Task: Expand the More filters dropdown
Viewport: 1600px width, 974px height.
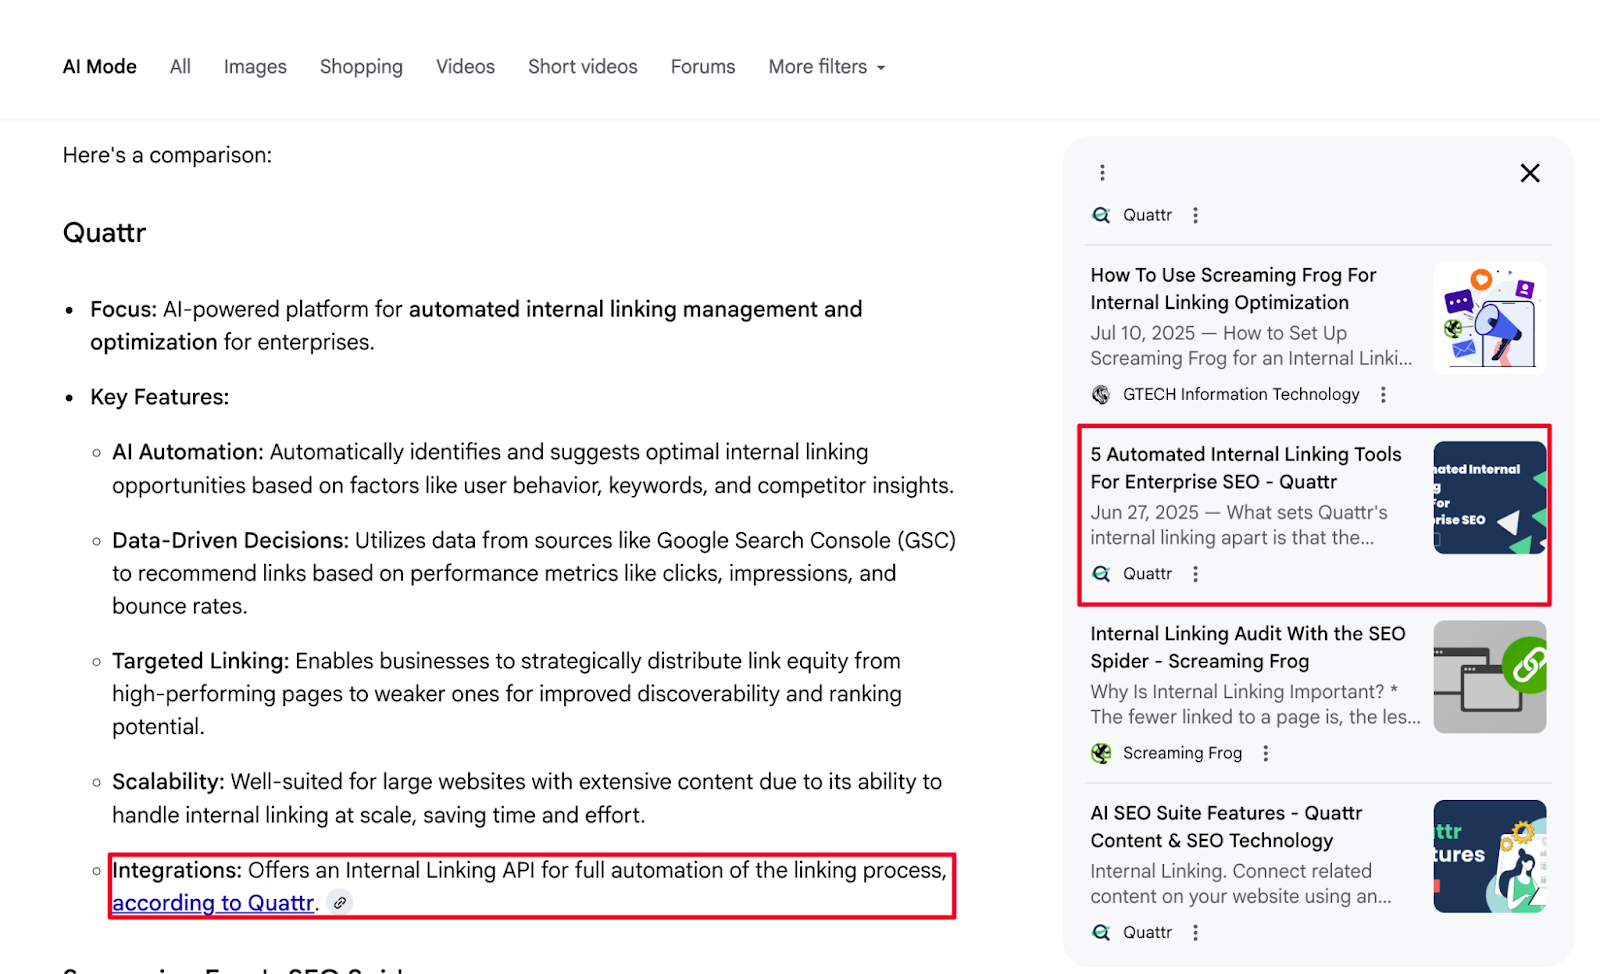Action: tap(827, 67)
